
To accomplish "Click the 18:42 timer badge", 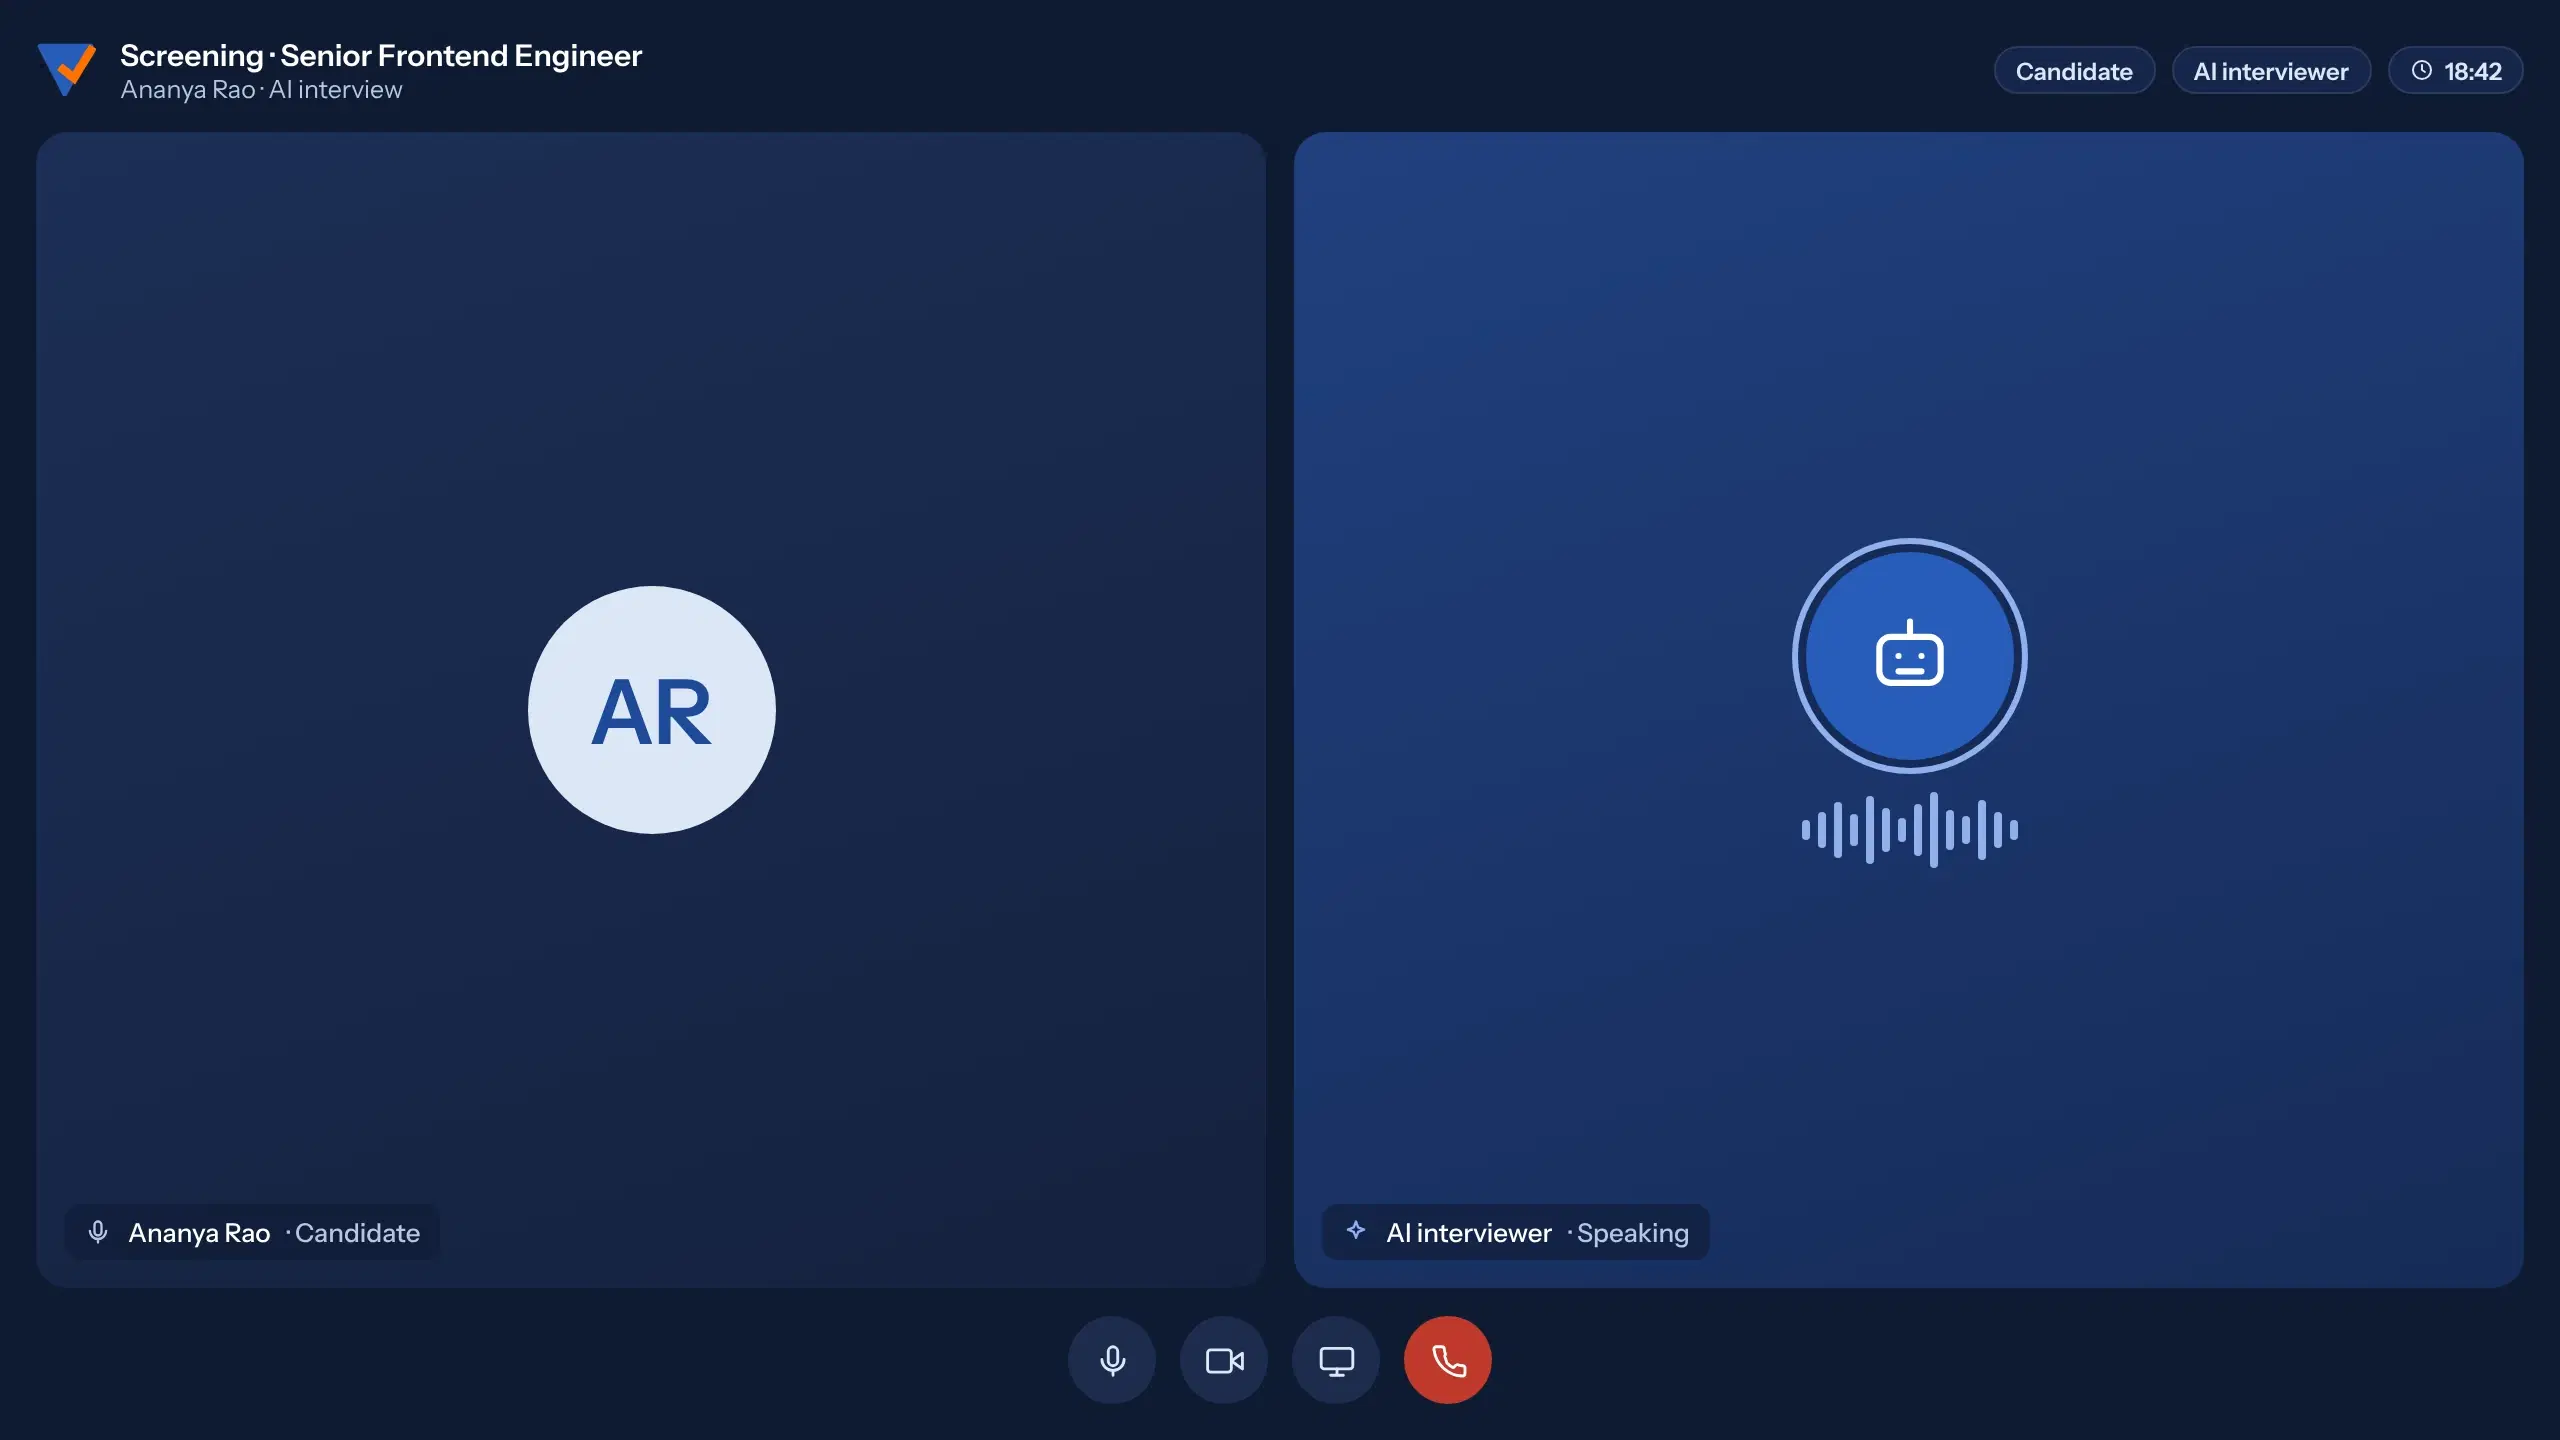I will [x=2455, y=71].
